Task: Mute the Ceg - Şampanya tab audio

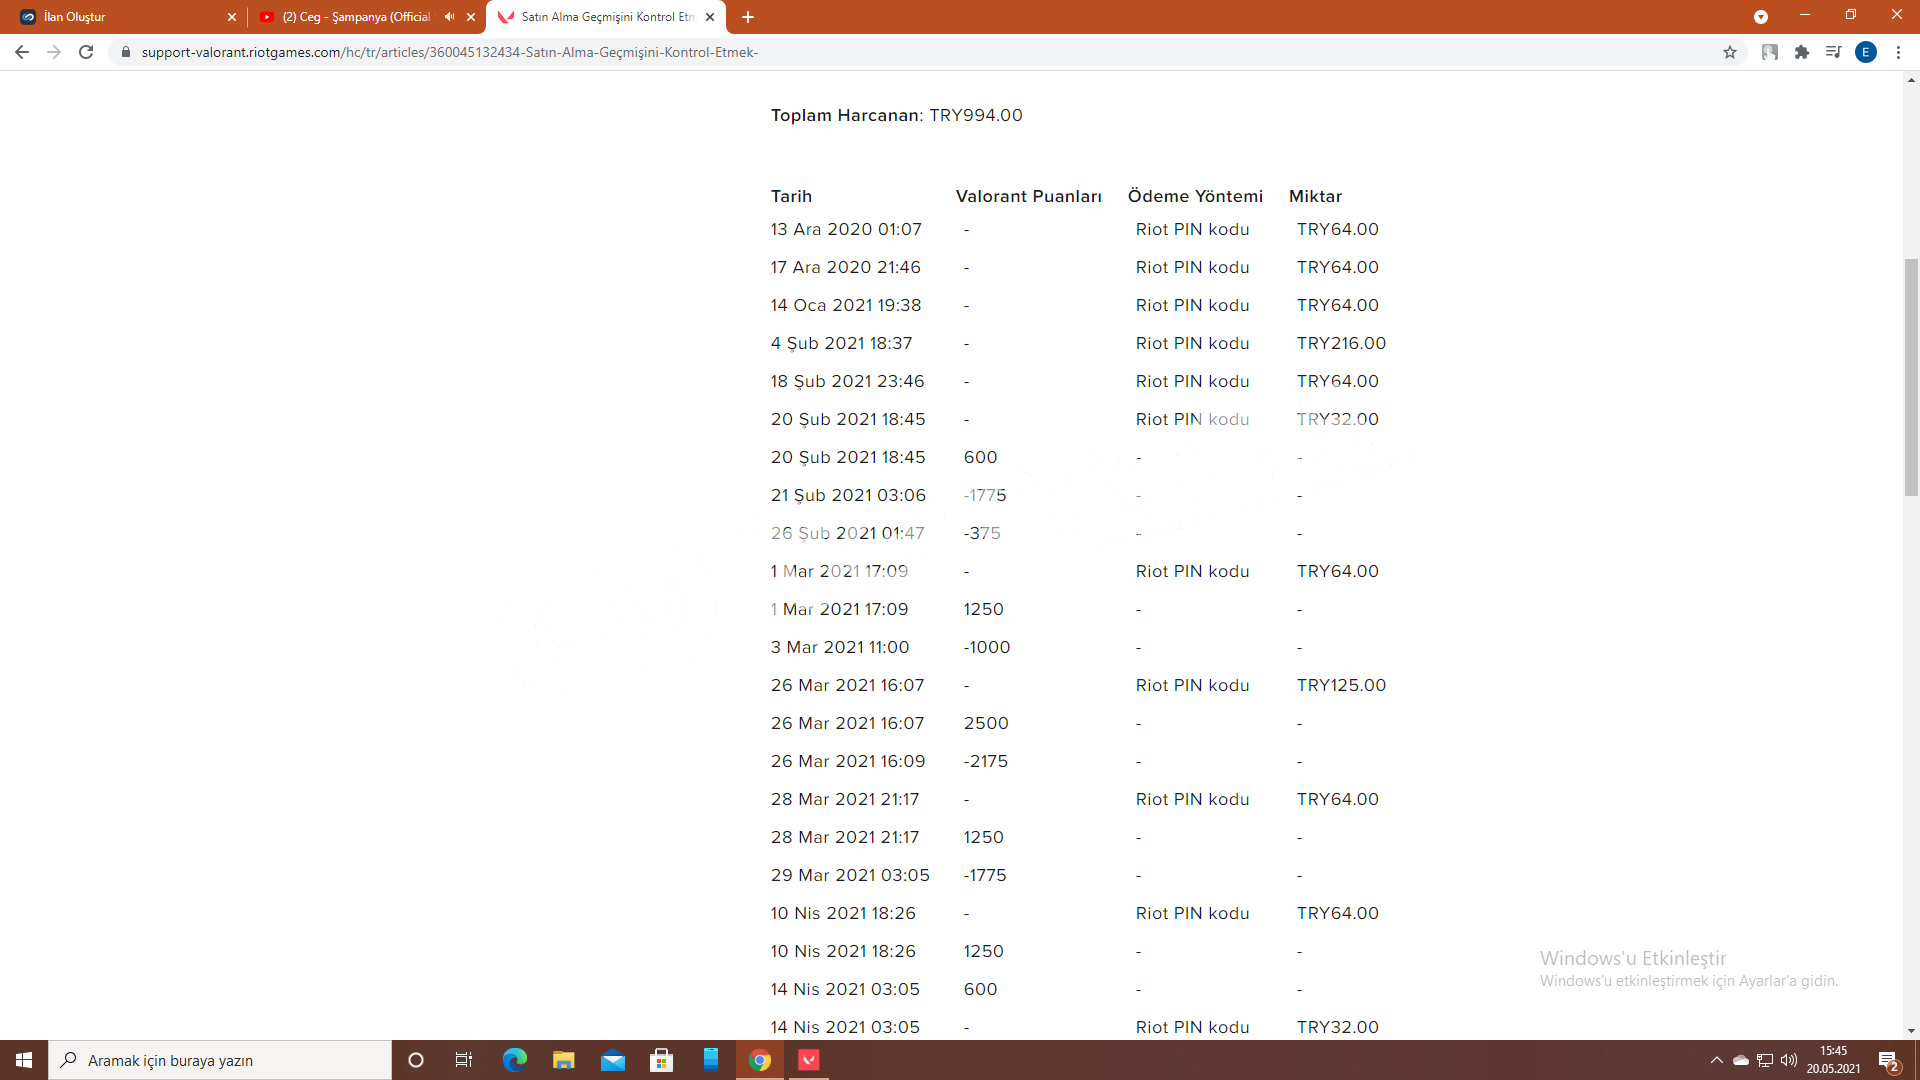Action: pos(449,17)
